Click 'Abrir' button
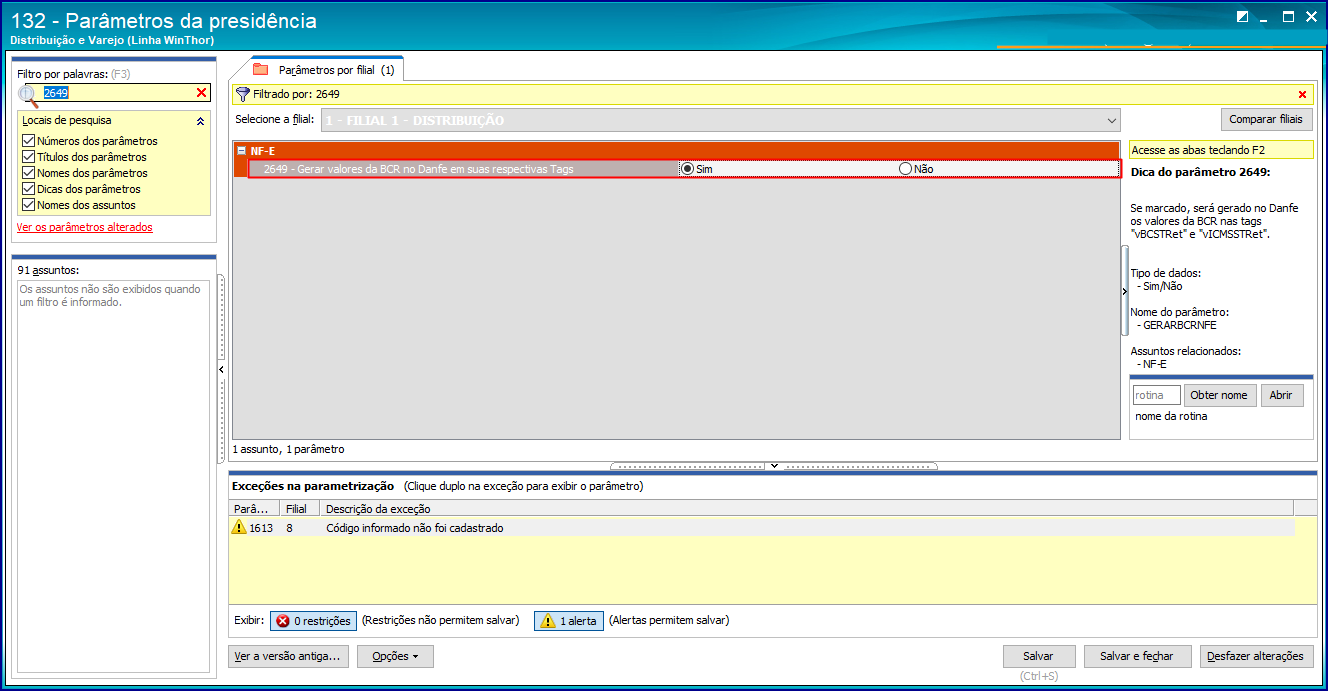The width and height of the screenshot is (1328, 691). pyautogui.click(x=1281, y=395)
